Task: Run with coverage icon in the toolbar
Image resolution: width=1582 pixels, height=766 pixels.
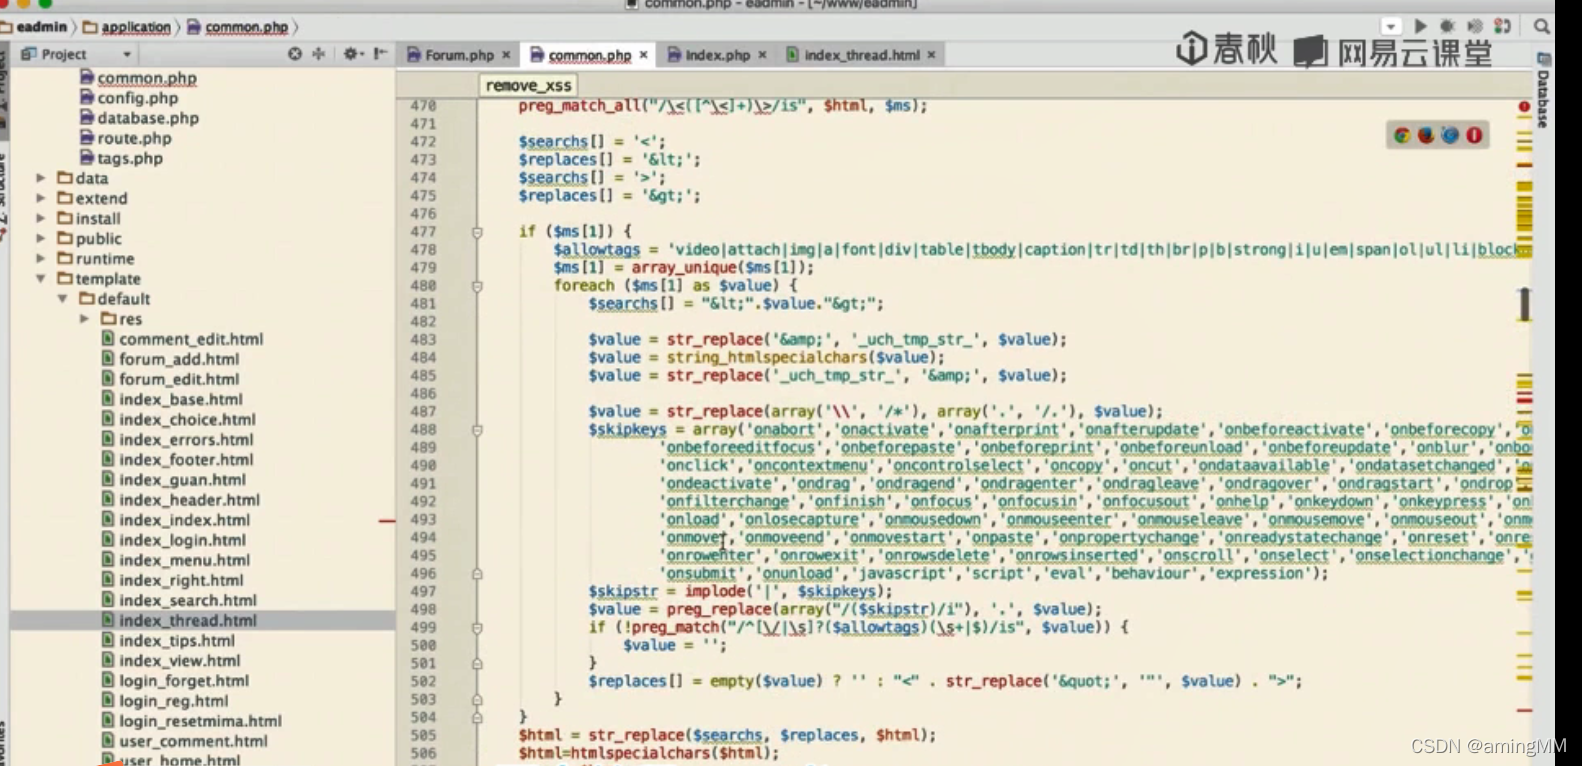Action: (x=1474, y=26)
